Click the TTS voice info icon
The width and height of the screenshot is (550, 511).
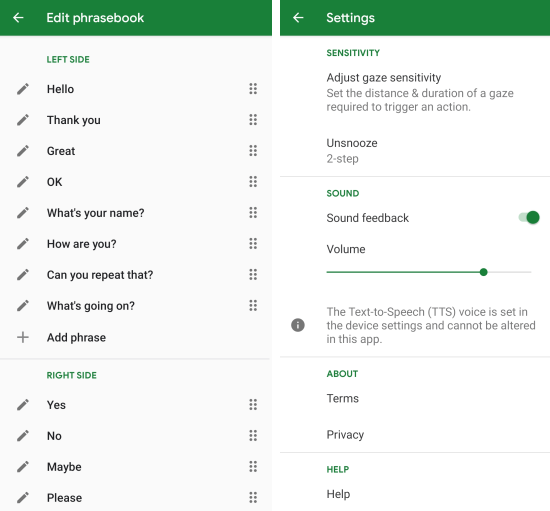coord(298,325)
